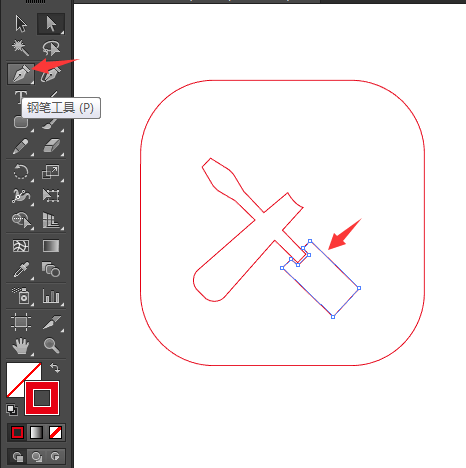Click anchor point at rectangle's right corner
The image size is (466, 468).
pos(359,288)
